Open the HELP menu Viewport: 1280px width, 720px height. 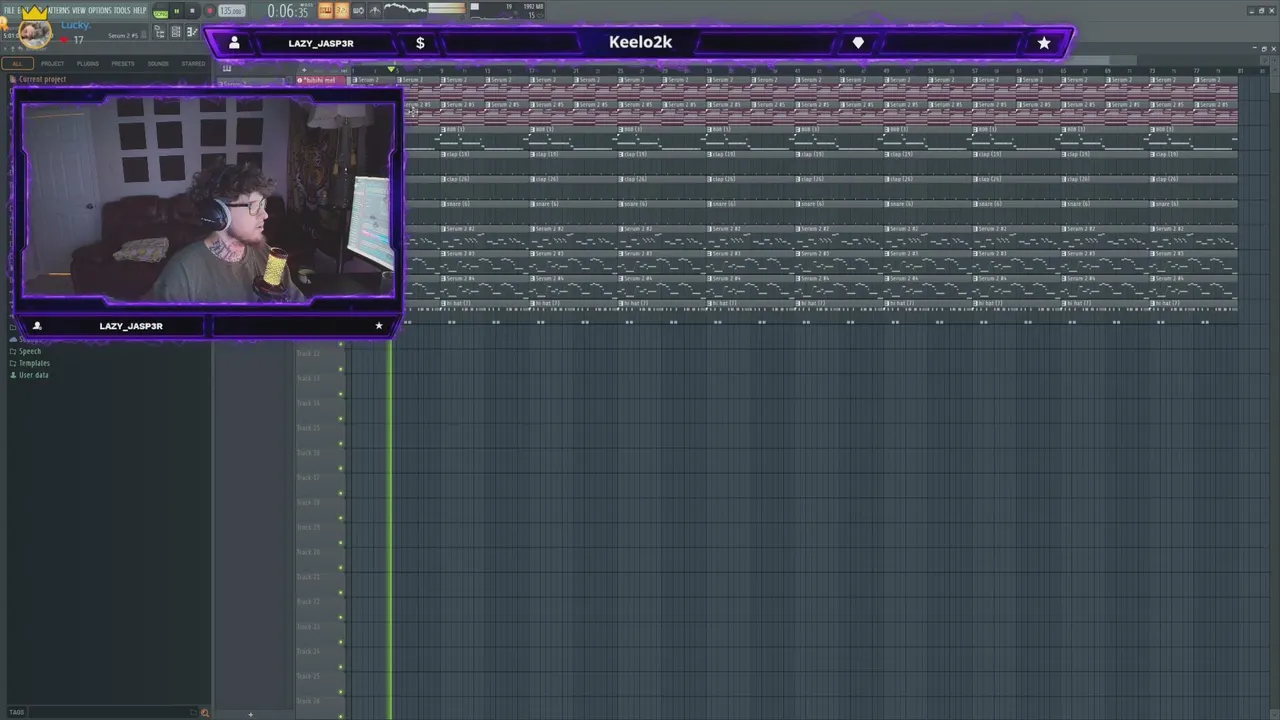(x=140, y=11)
